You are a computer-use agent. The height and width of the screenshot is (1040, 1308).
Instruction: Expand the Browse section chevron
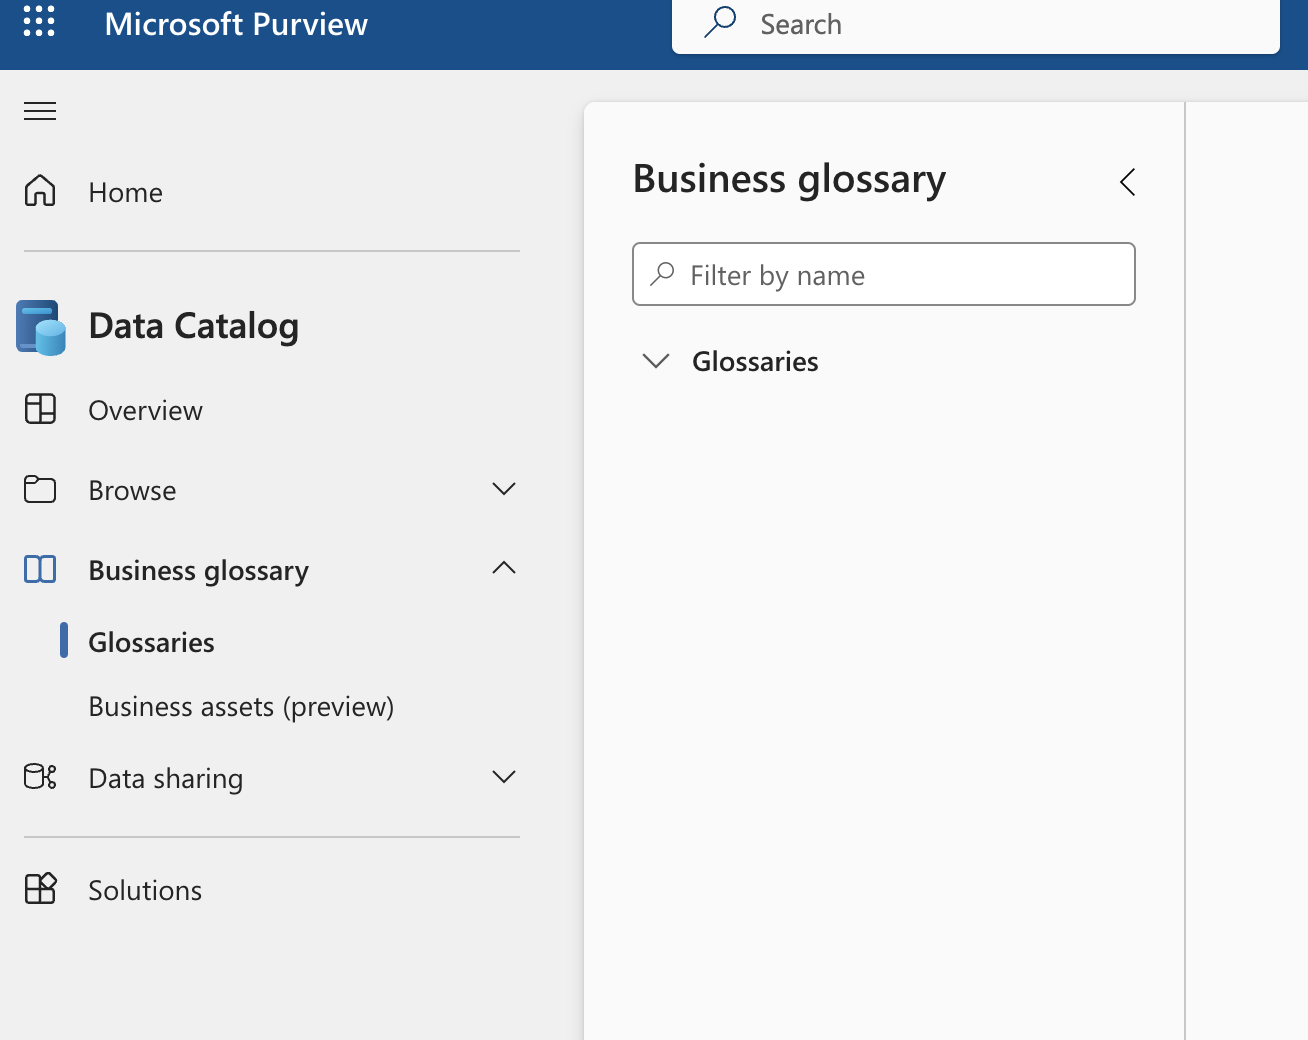point(504,489)
